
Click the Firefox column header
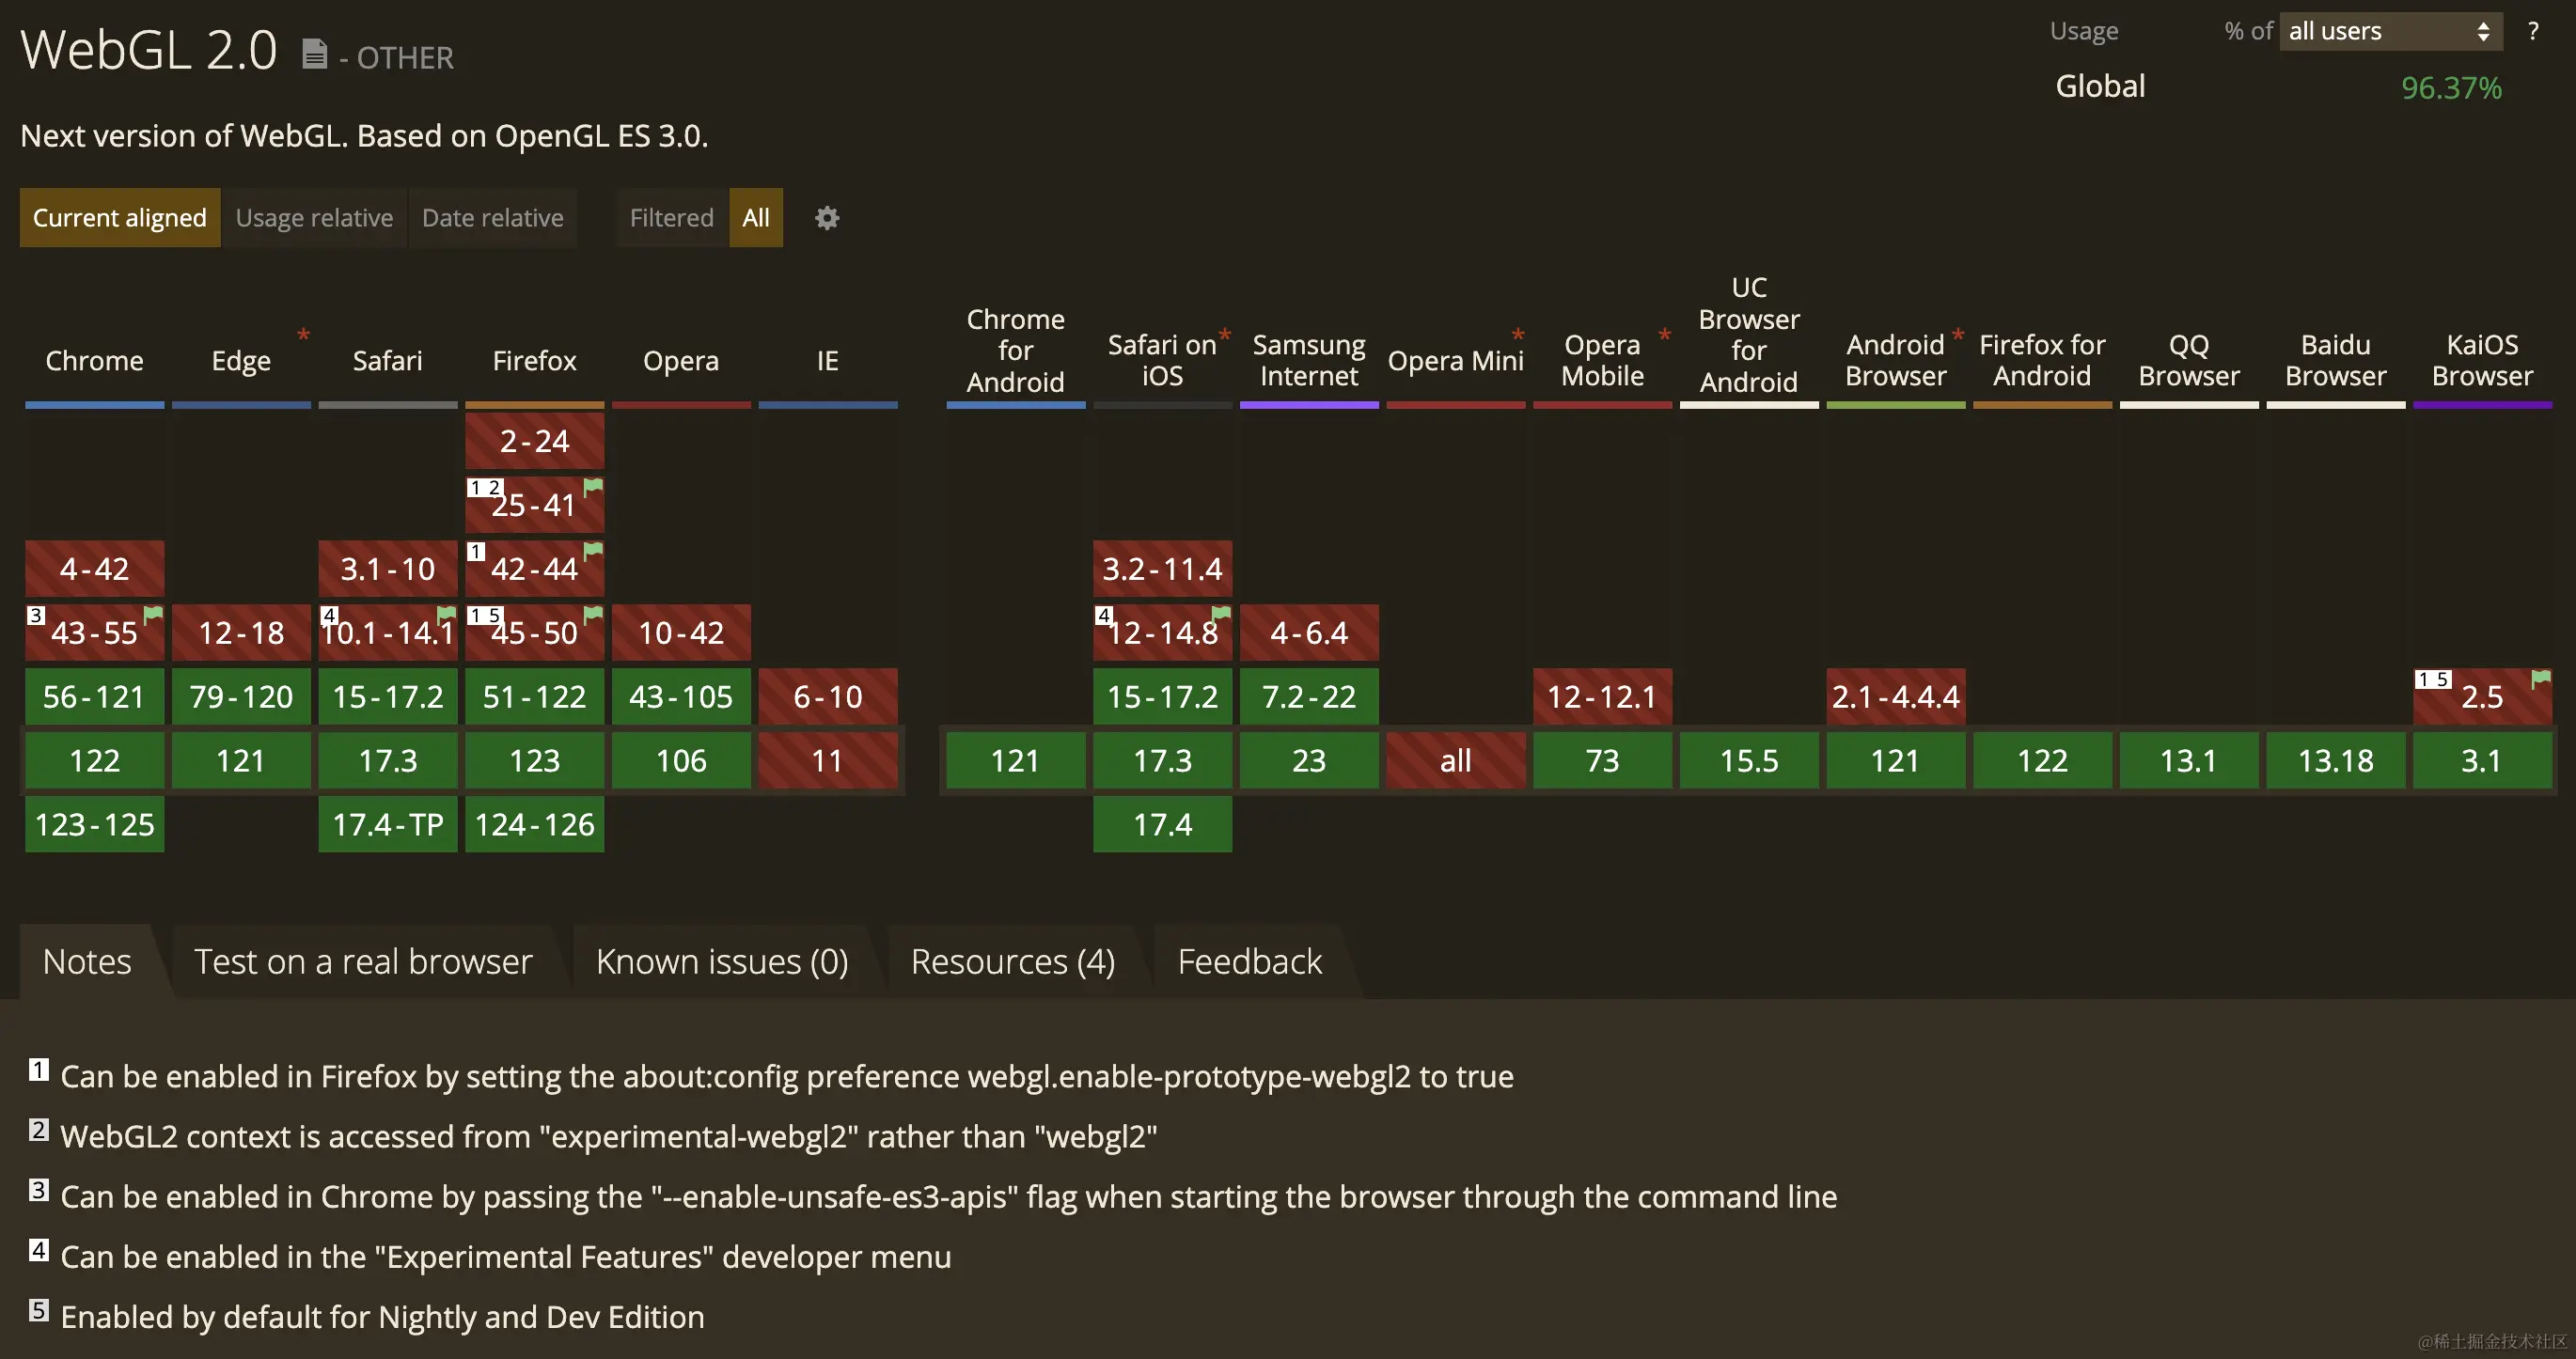[x=534, y=360]
